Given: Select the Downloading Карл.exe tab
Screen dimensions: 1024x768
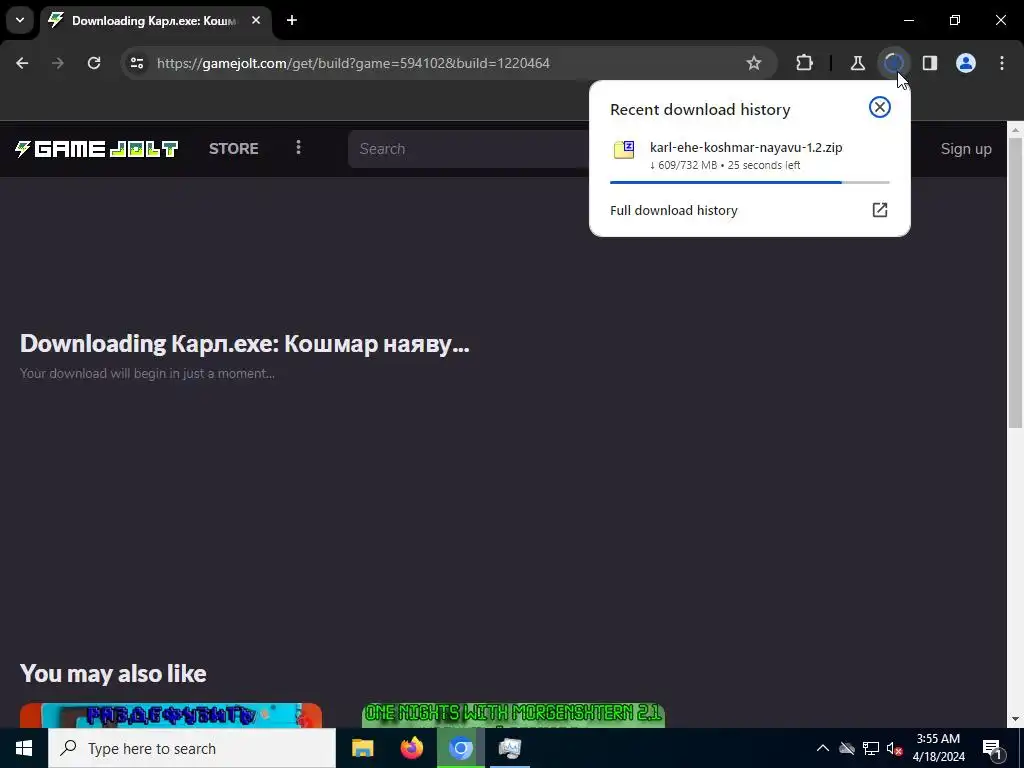Looking at the screenshot, I should click(155, 21).
